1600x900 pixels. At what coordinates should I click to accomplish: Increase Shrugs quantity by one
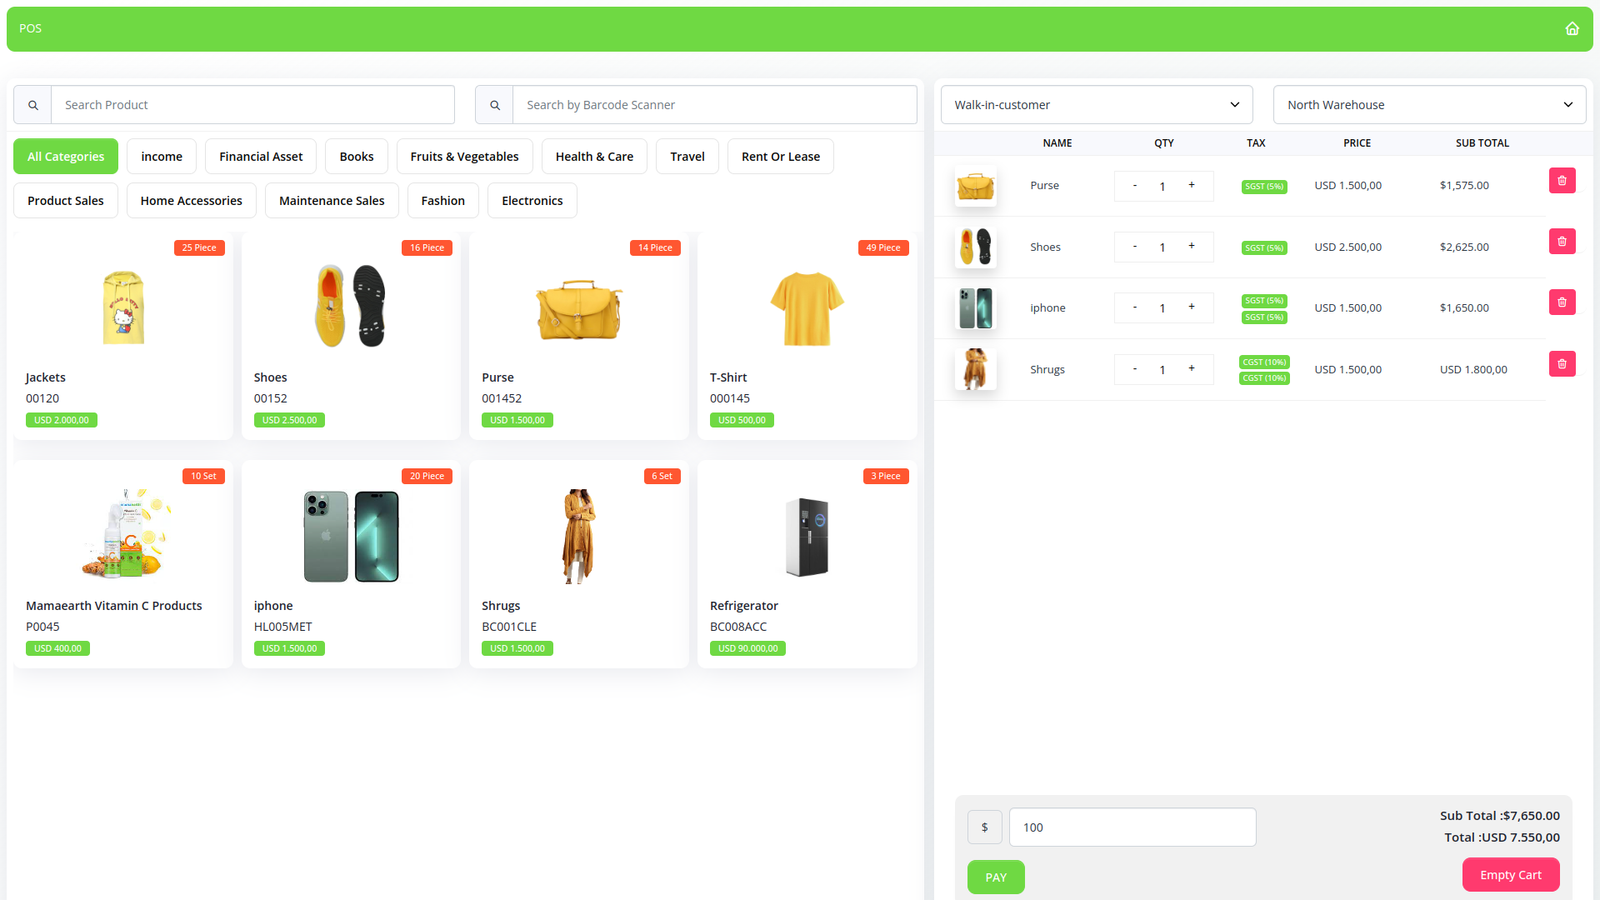(x=1191, y=368)
